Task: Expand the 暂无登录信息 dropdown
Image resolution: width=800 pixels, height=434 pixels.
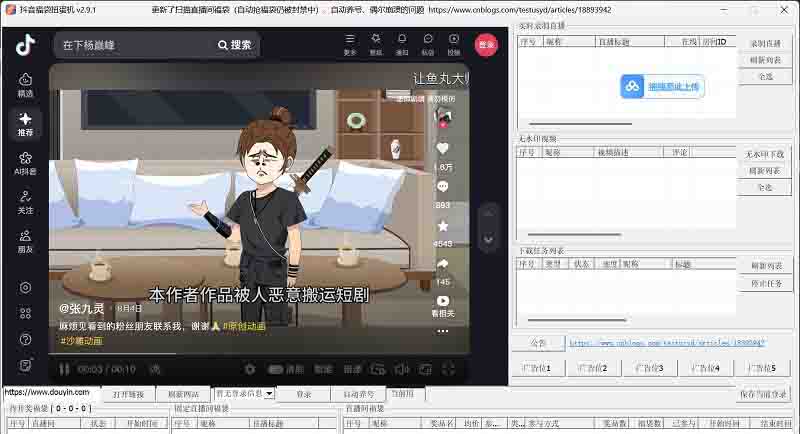Action: click(x=269, y=394)
